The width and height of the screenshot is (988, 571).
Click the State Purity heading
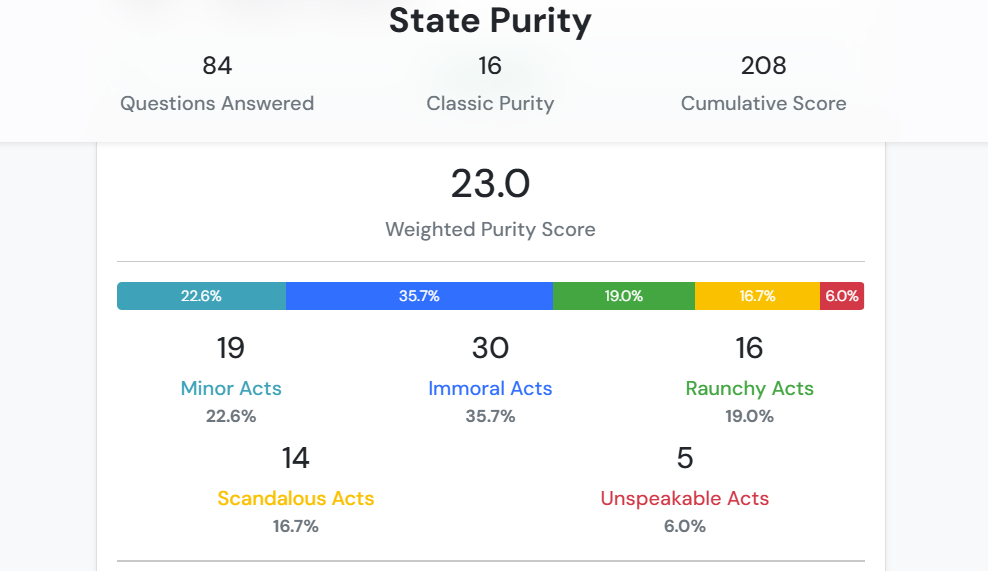point(490,21)
